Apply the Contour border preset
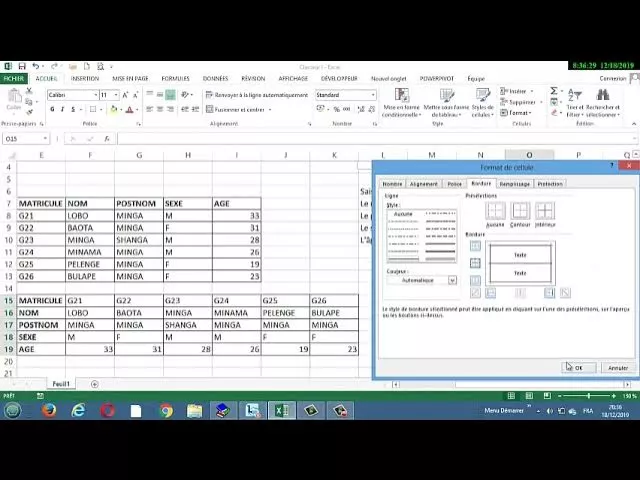The width and height of the screenshot is (640, 480). coord(520,211)
